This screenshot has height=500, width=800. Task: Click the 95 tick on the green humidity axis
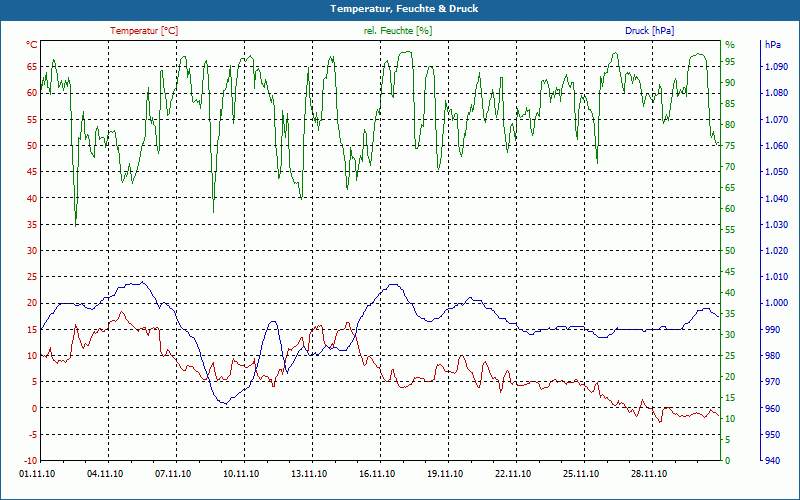coord(730,62)
